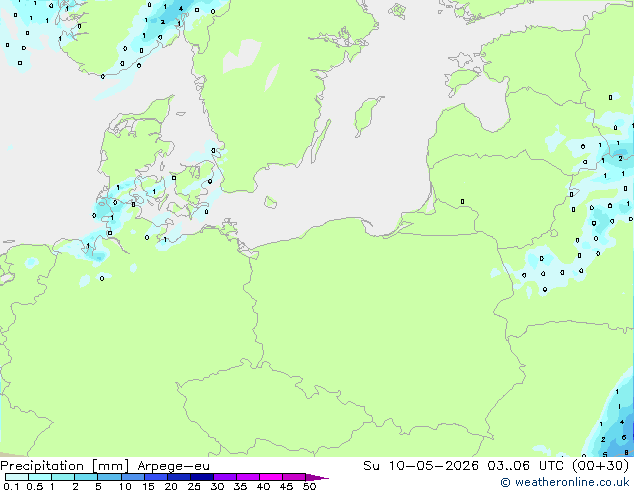Screen dimensions: 634x490
Task: Click the 1–2 mm legend swatch
Action: click(x=63, y=477)
